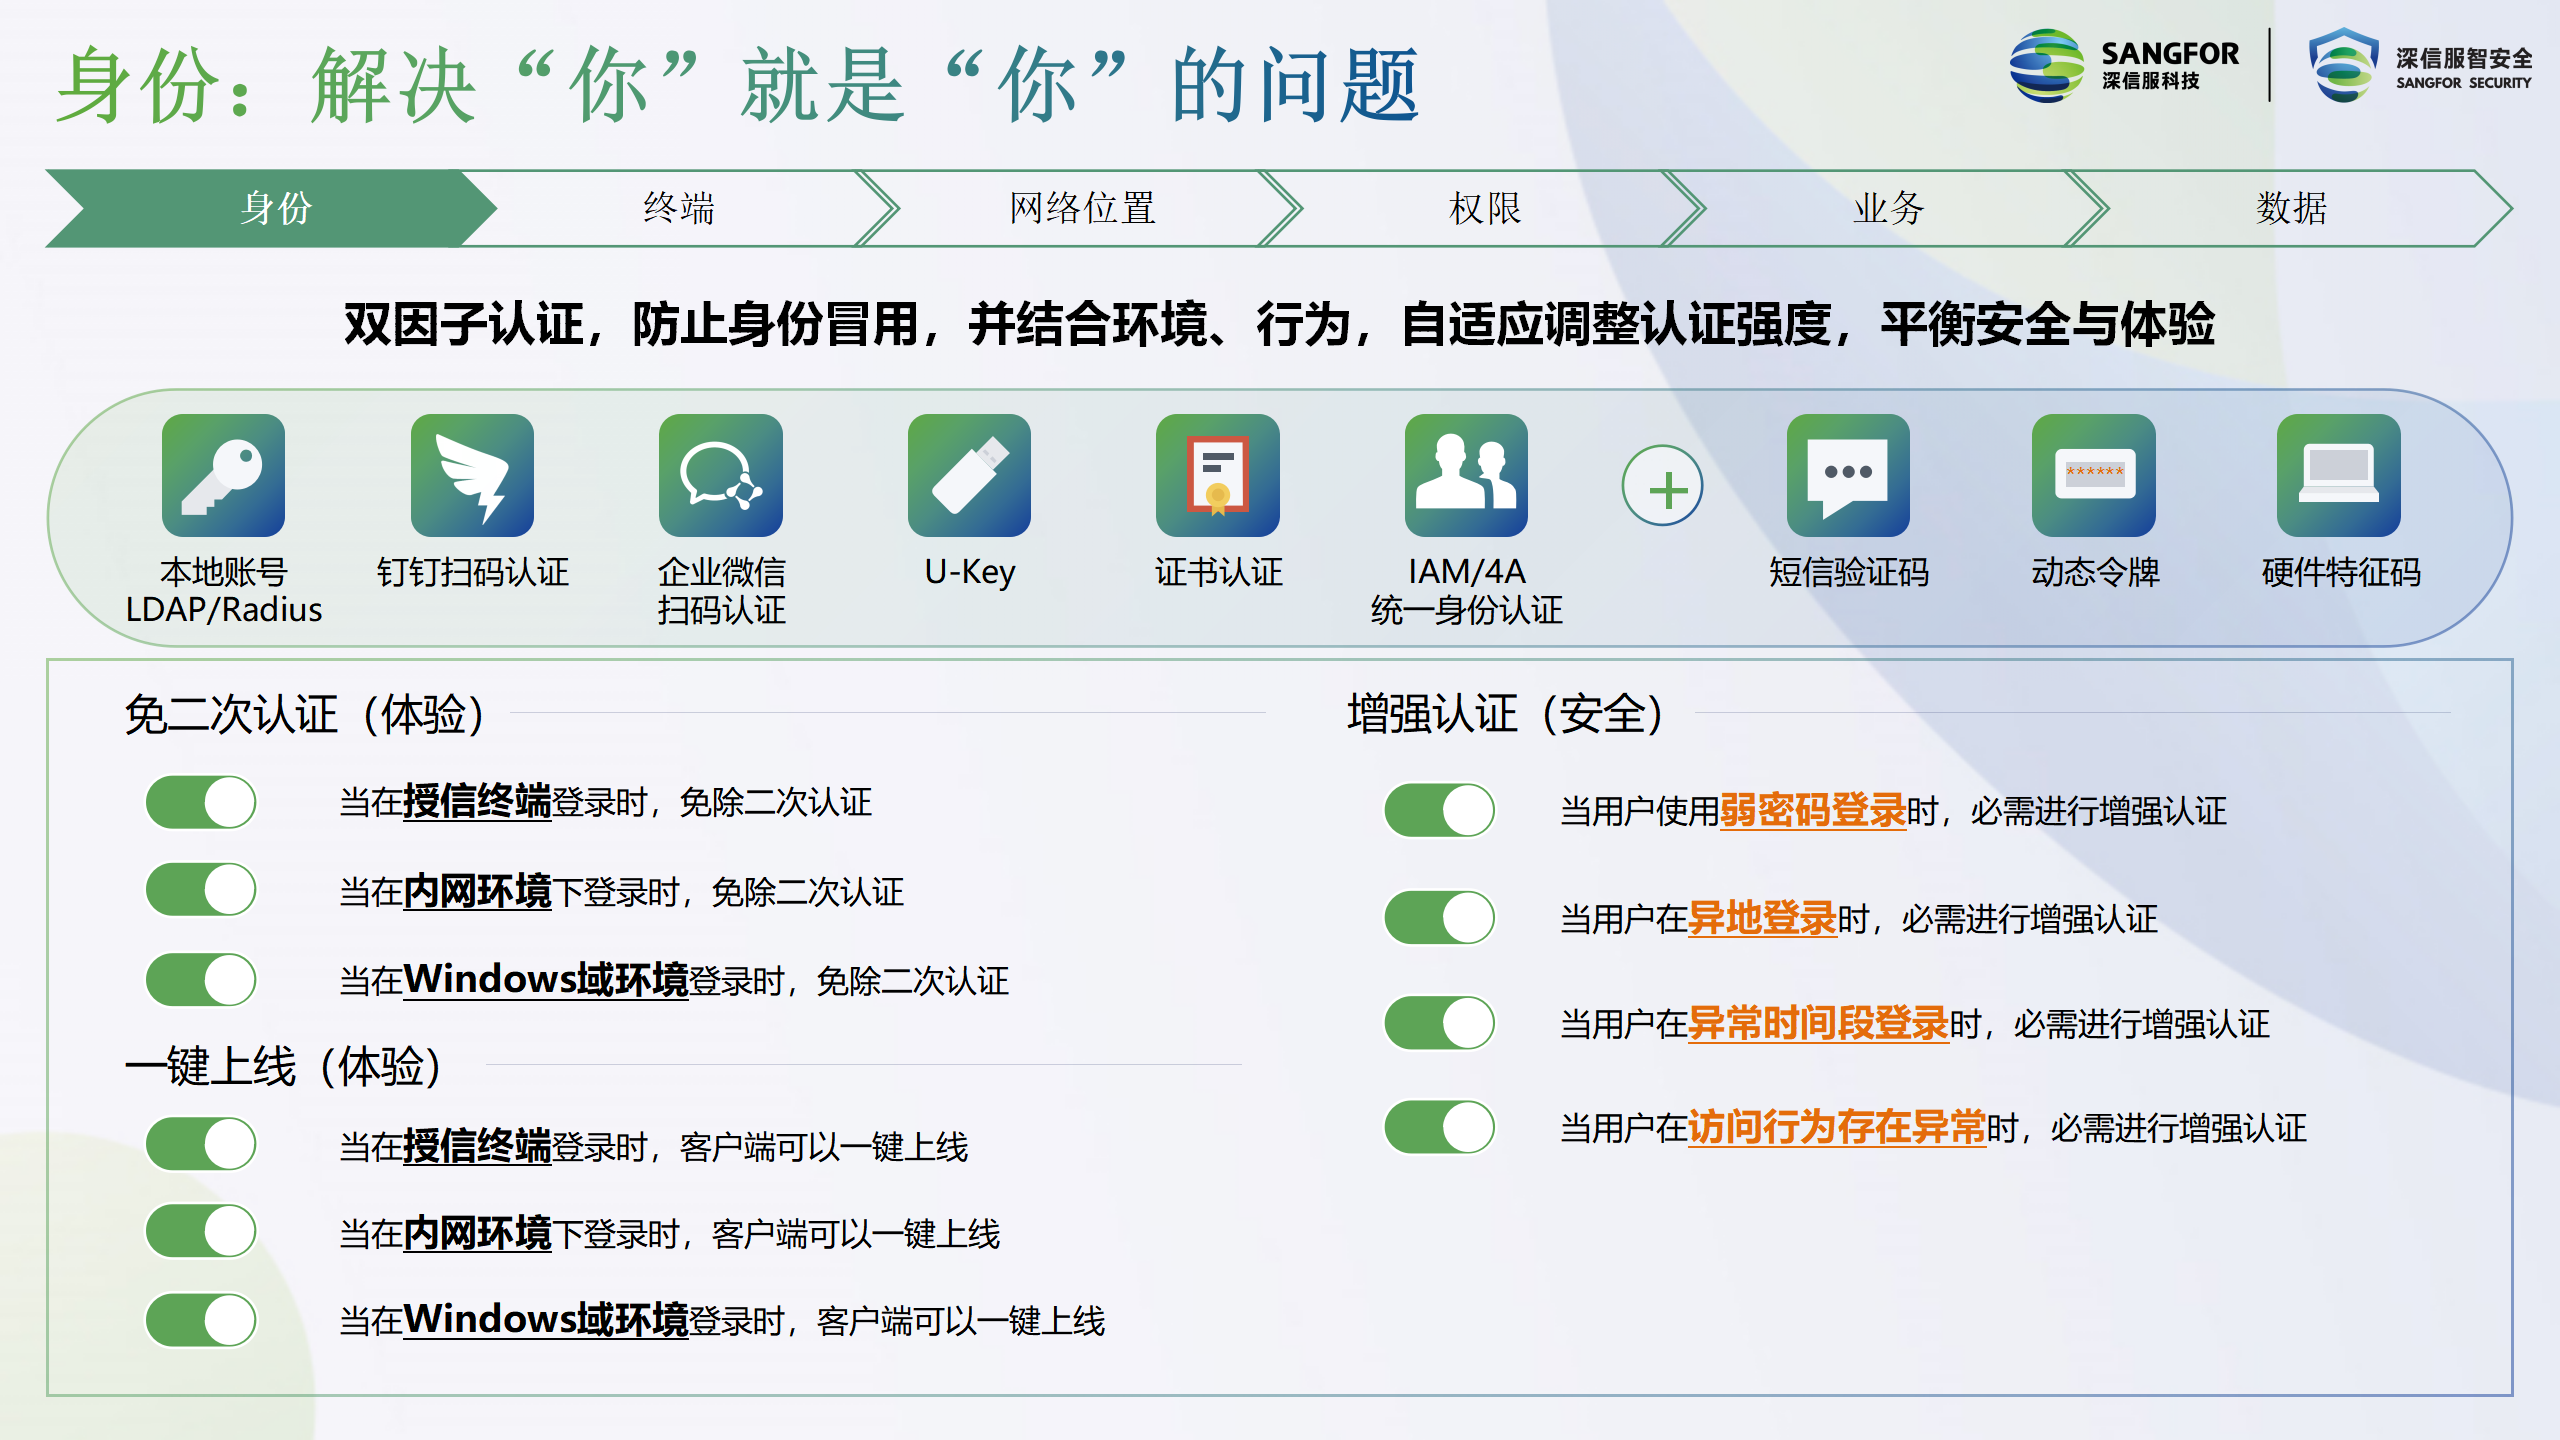The width and height of the screenshot is (2560, 1440).
Task: Toggle 访问行为存在异常 enhanced authentication switch
Action: (1439, 1127)
